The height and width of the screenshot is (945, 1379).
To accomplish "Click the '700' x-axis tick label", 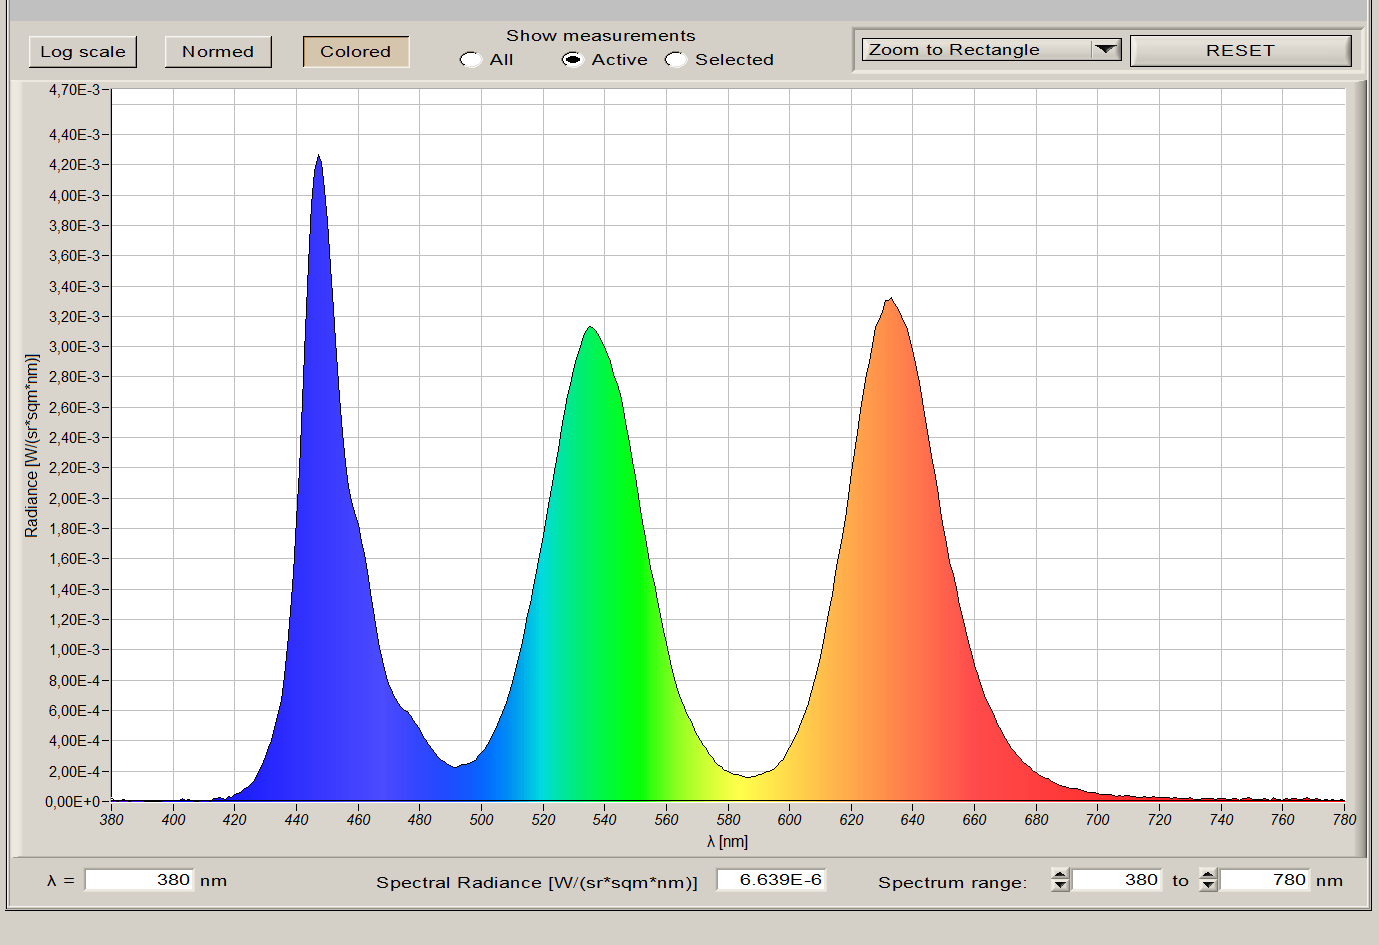I will pyautogui.click(x=1097, y=820).
